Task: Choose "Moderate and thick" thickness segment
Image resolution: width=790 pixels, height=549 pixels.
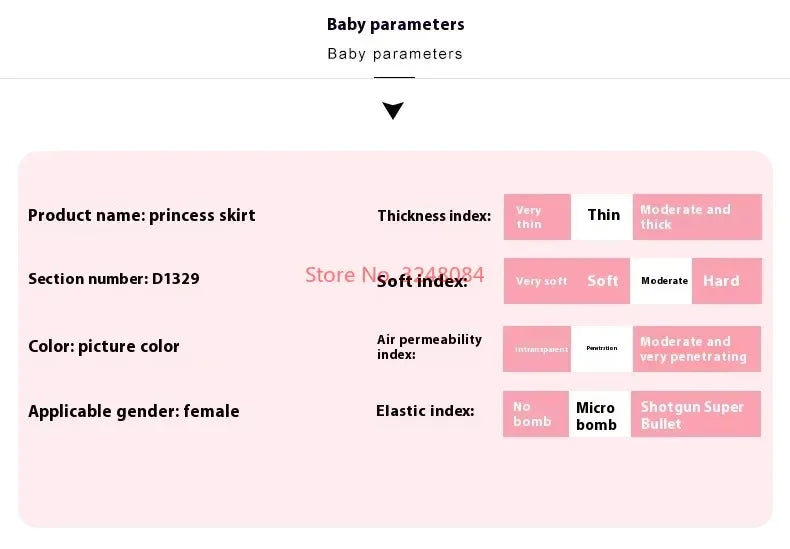Action: (x=697, y=217)
